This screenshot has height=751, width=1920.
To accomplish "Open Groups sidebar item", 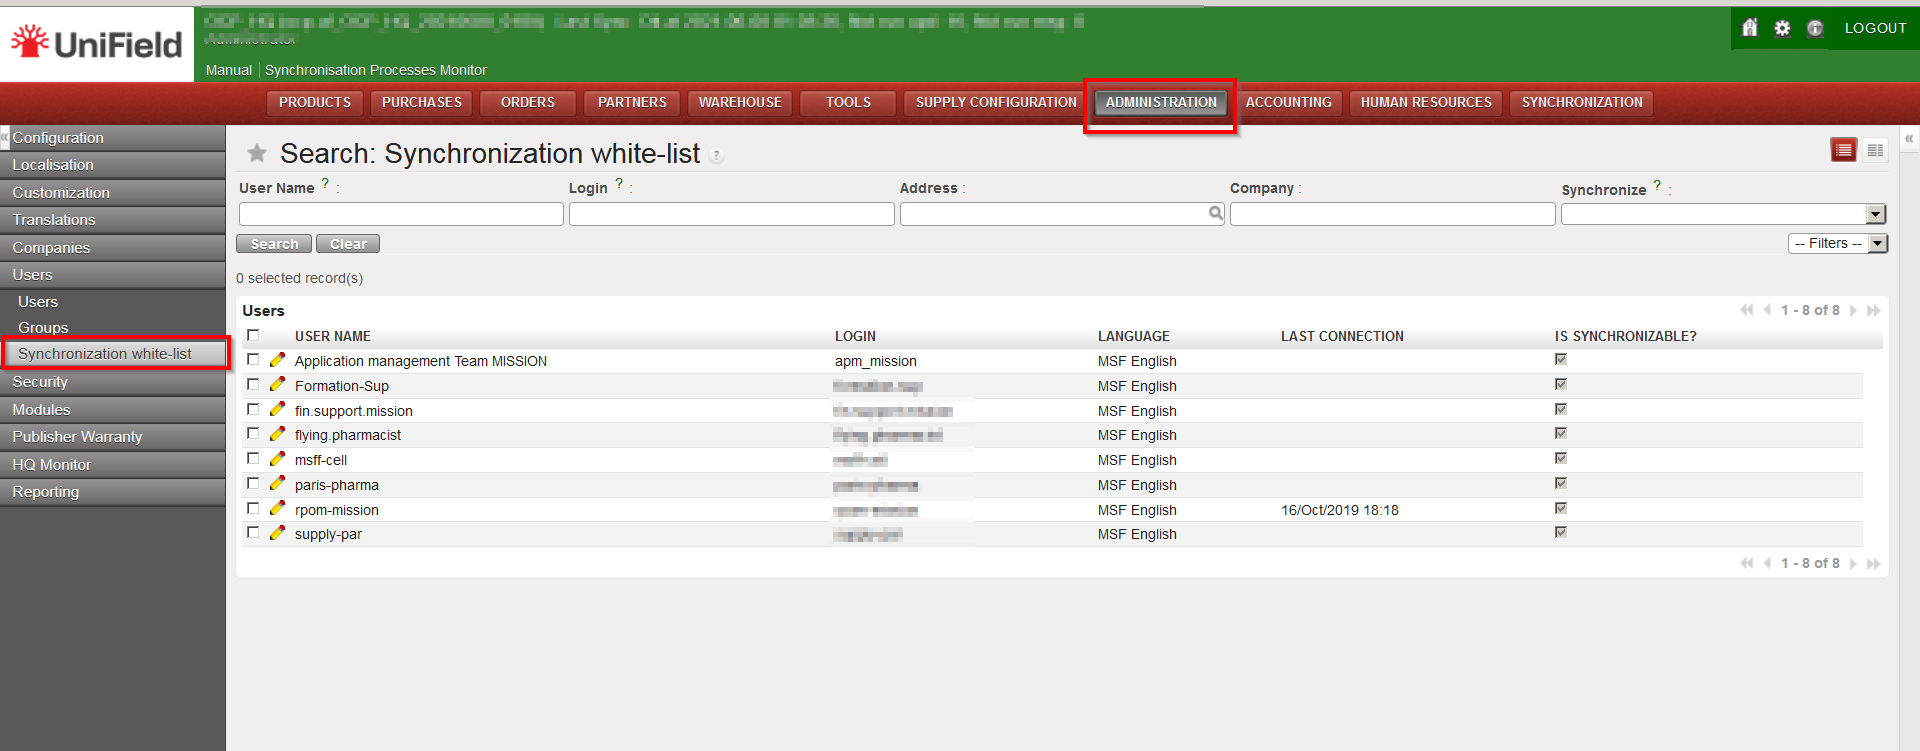I will tap(43, 328).
